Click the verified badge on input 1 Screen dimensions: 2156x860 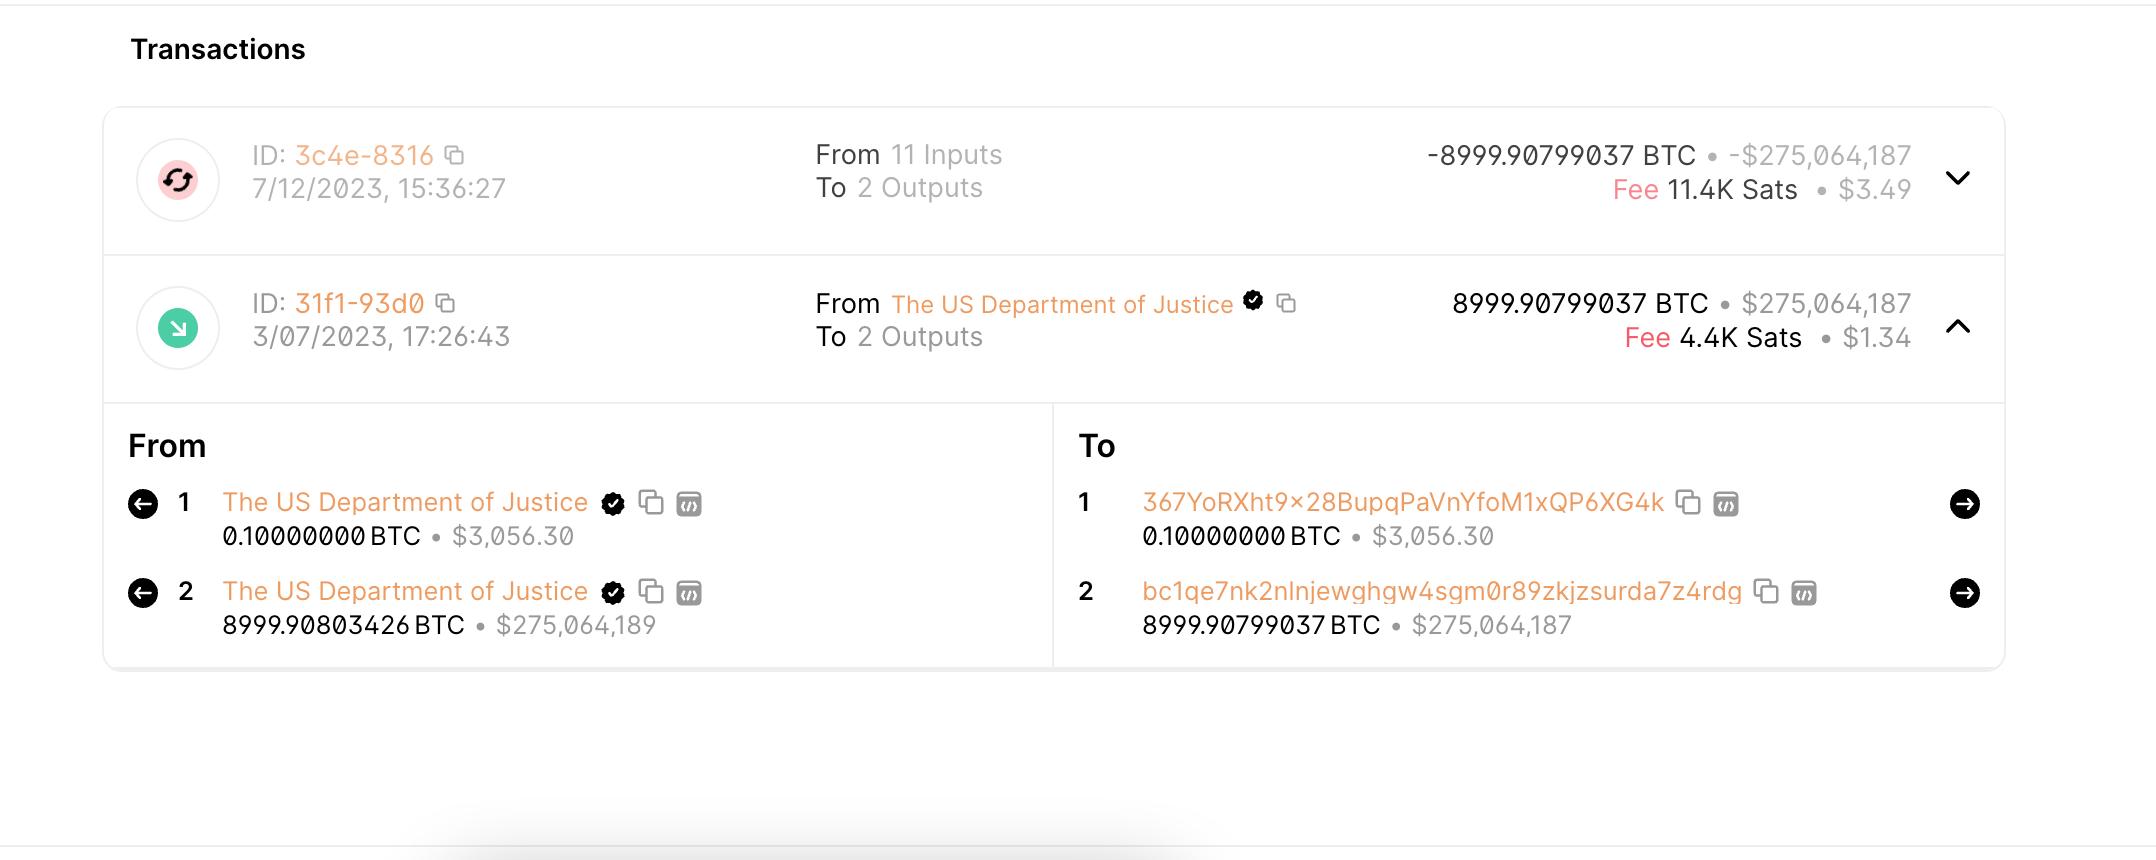613,503
